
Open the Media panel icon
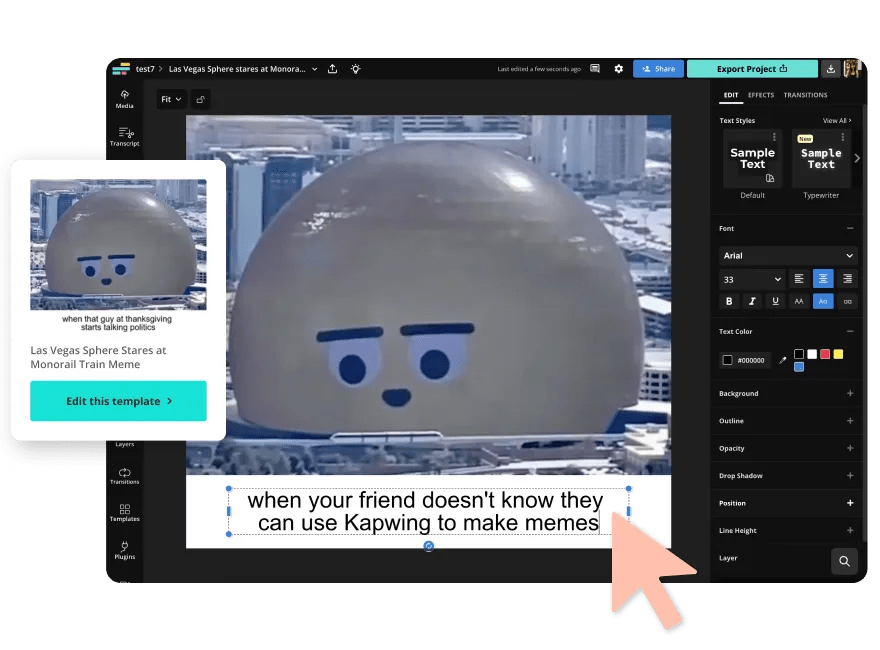point(125,99)
